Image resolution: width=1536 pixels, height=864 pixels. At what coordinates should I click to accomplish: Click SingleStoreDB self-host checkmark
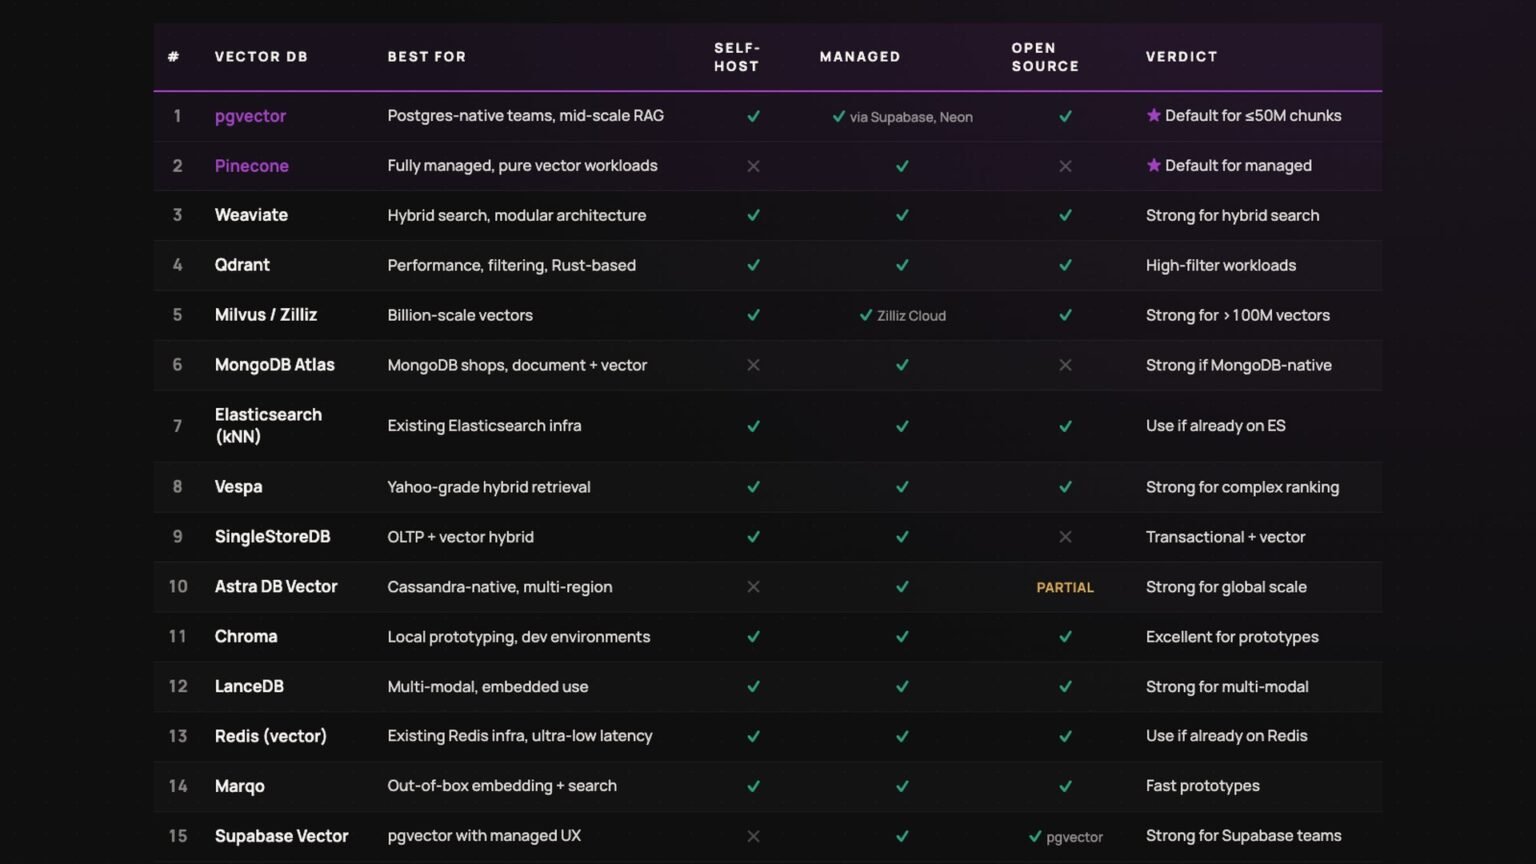click(753, 537)
